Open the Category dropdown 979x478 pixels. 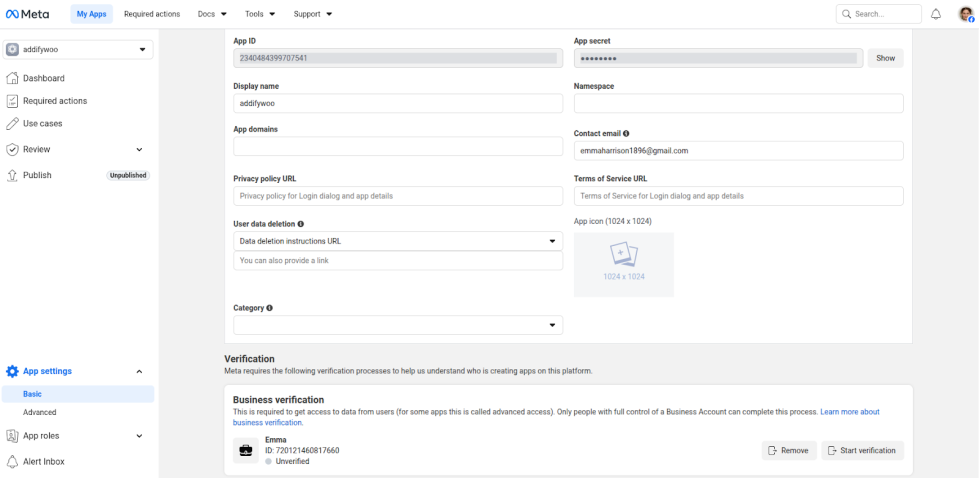398,325
